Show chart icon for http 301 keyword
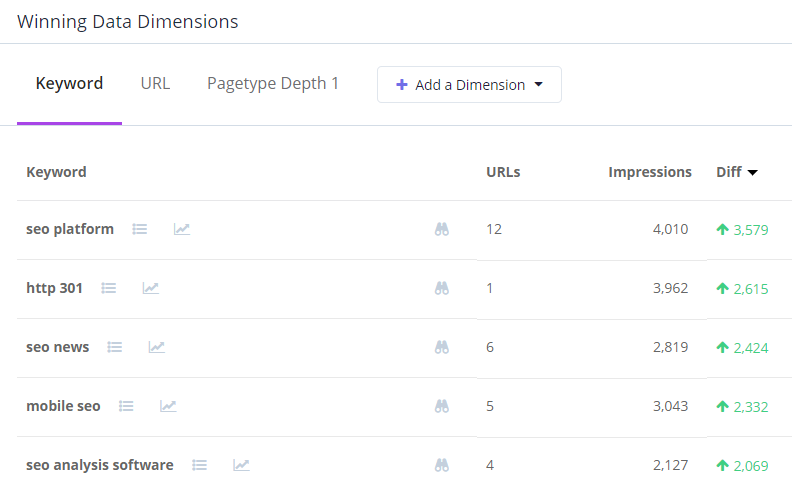 (150, 288)
